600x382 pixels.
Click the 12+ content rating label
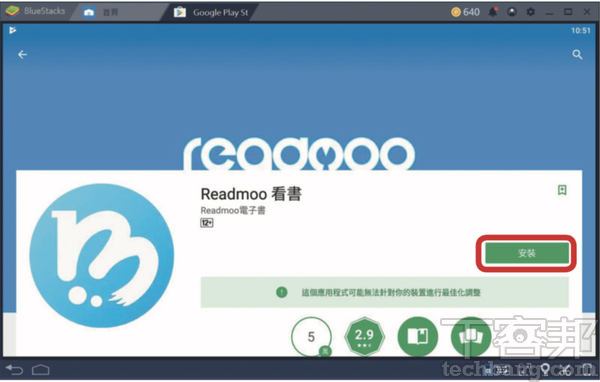[x=207, y=223]
